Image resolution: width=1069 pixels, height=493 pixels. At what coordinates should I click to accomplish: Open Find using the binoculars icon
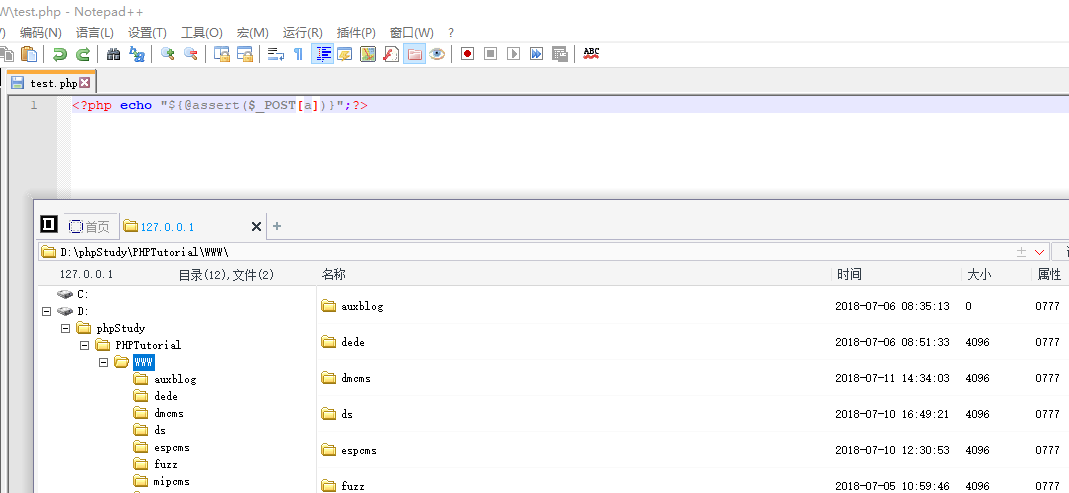(113, 54)
